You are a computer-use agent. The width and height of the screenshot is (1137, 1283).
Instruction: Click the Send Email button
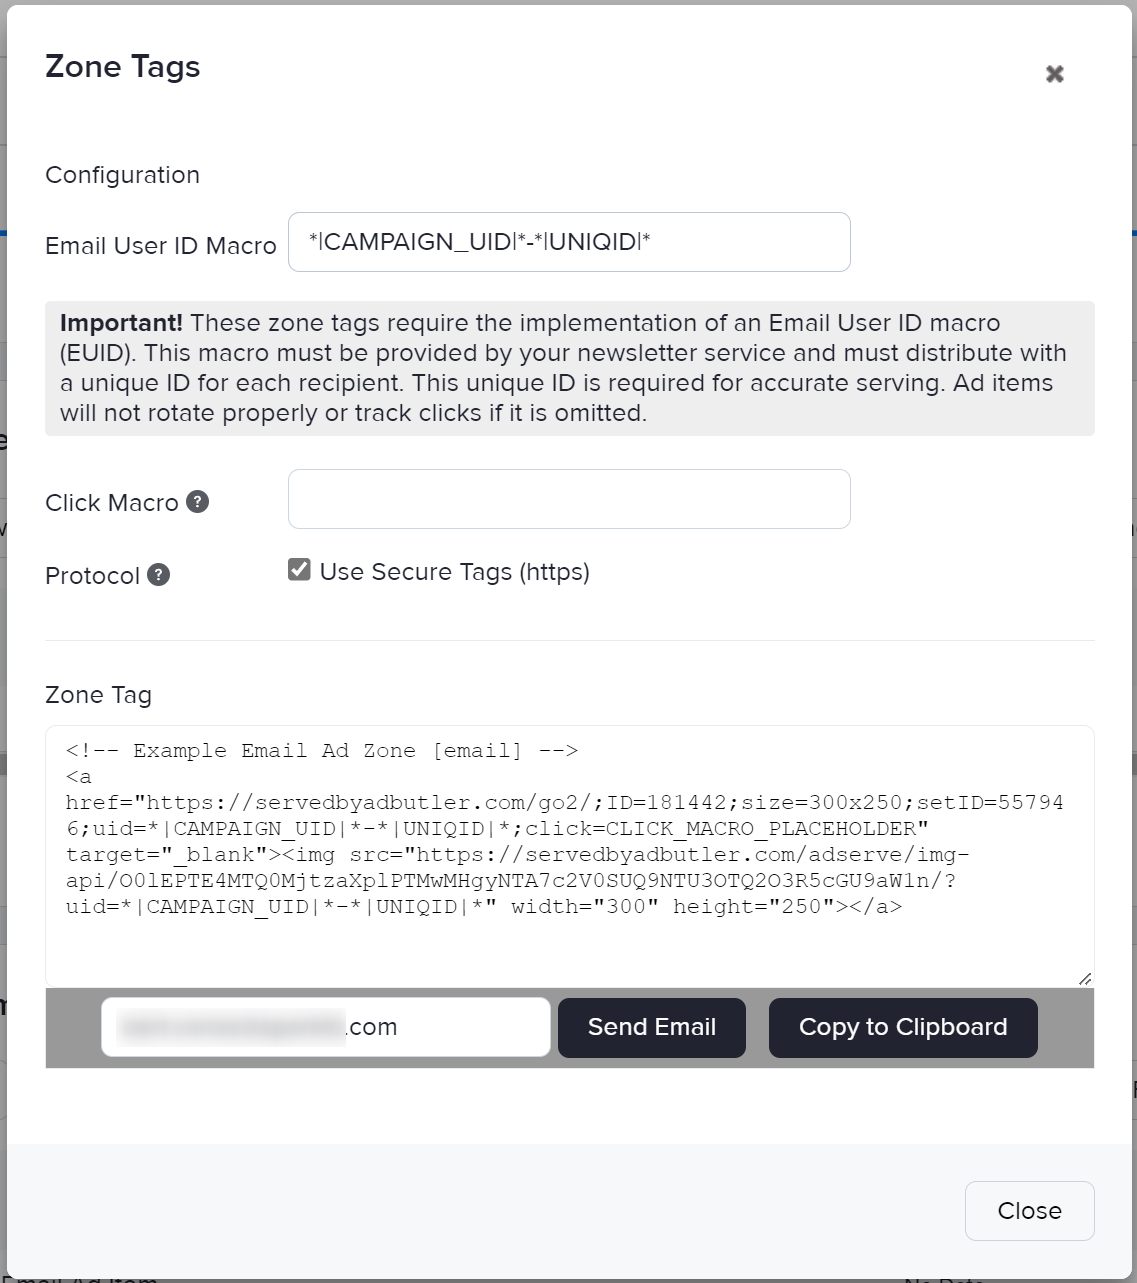pyautogui.click(x=651, y=1027)
